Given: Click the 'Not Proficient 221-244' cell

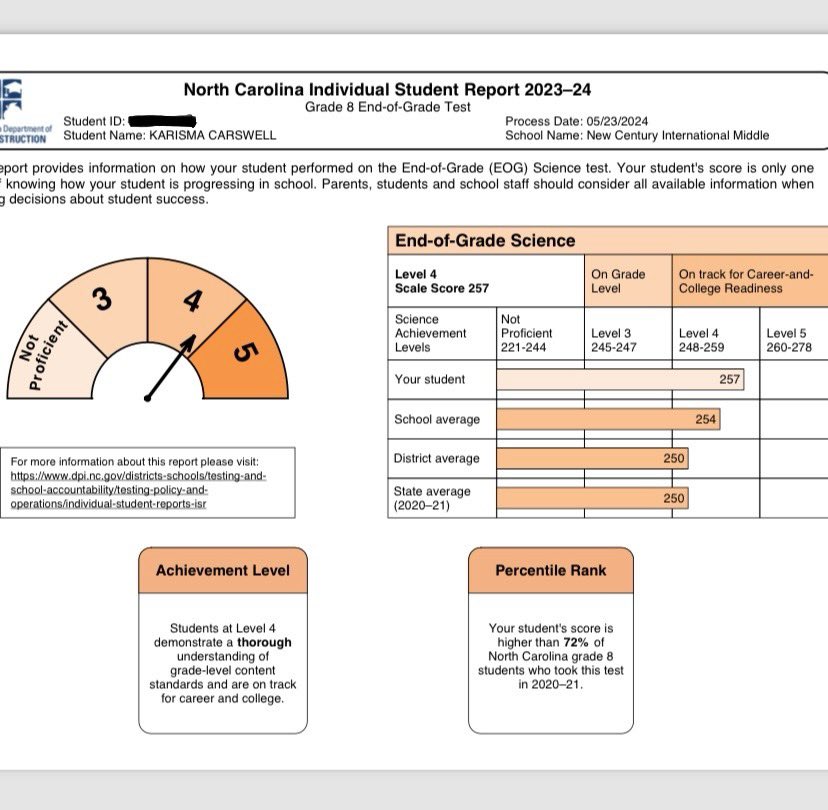Looking at the screenshot, I should (x=540, y=333).
